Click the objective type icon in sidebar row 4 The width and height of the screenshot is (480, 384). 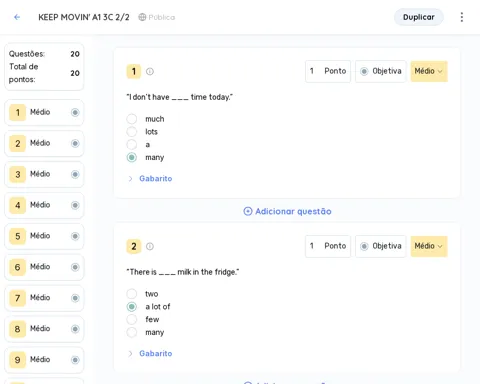pos(75,205)
